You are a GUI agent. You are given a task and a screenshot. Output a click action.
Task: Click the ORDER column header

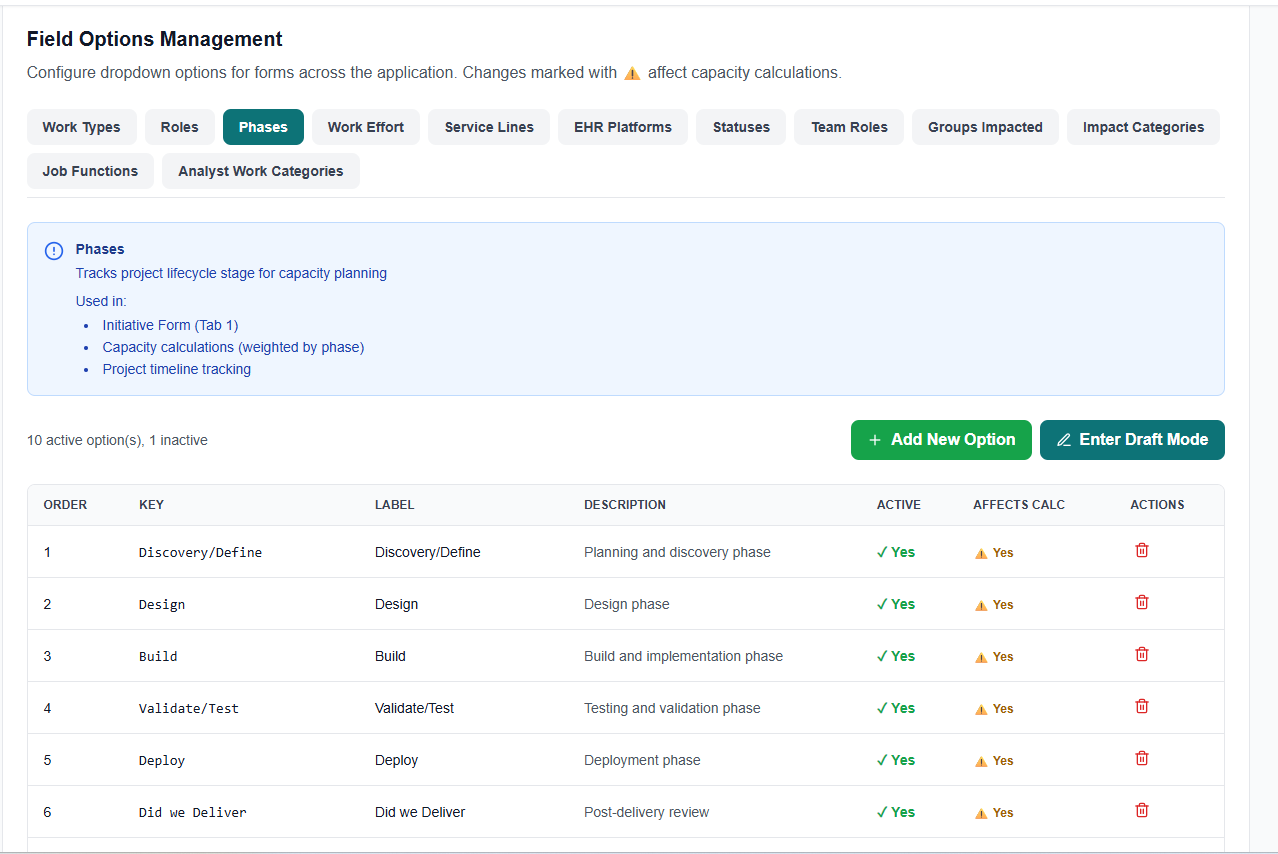point(65,504)
